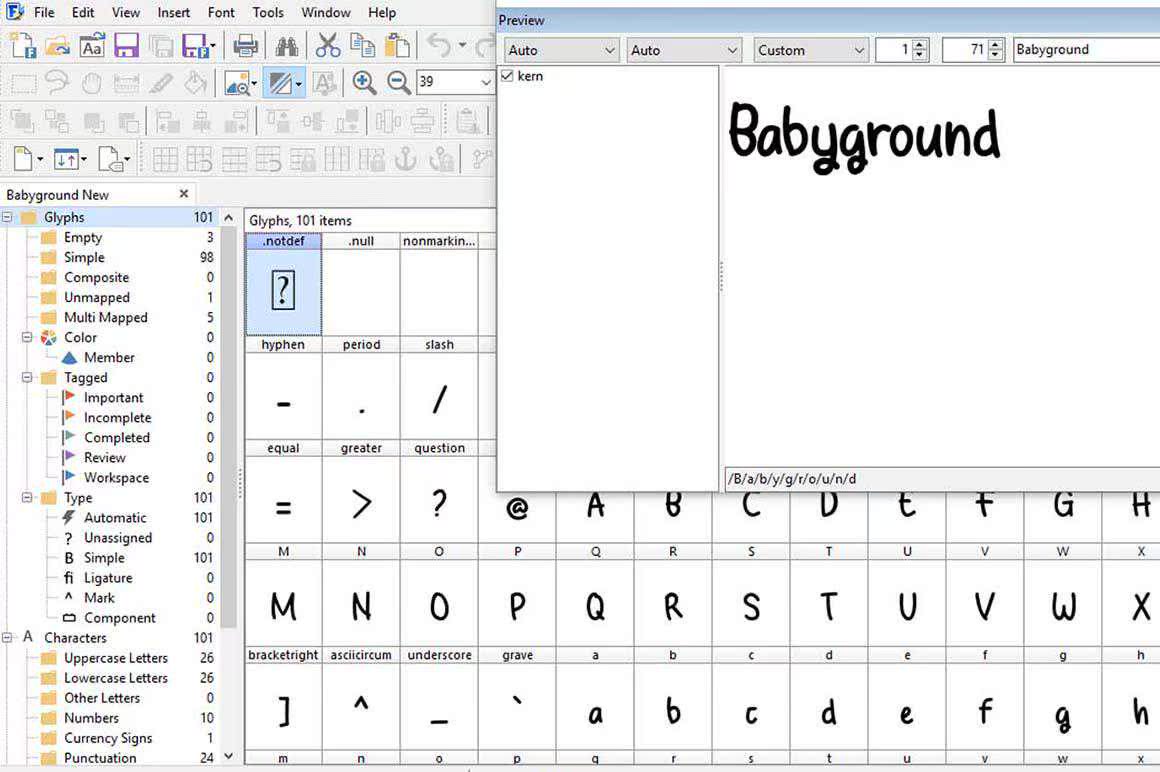Select the hand pan tool

(x=92, y=83)
